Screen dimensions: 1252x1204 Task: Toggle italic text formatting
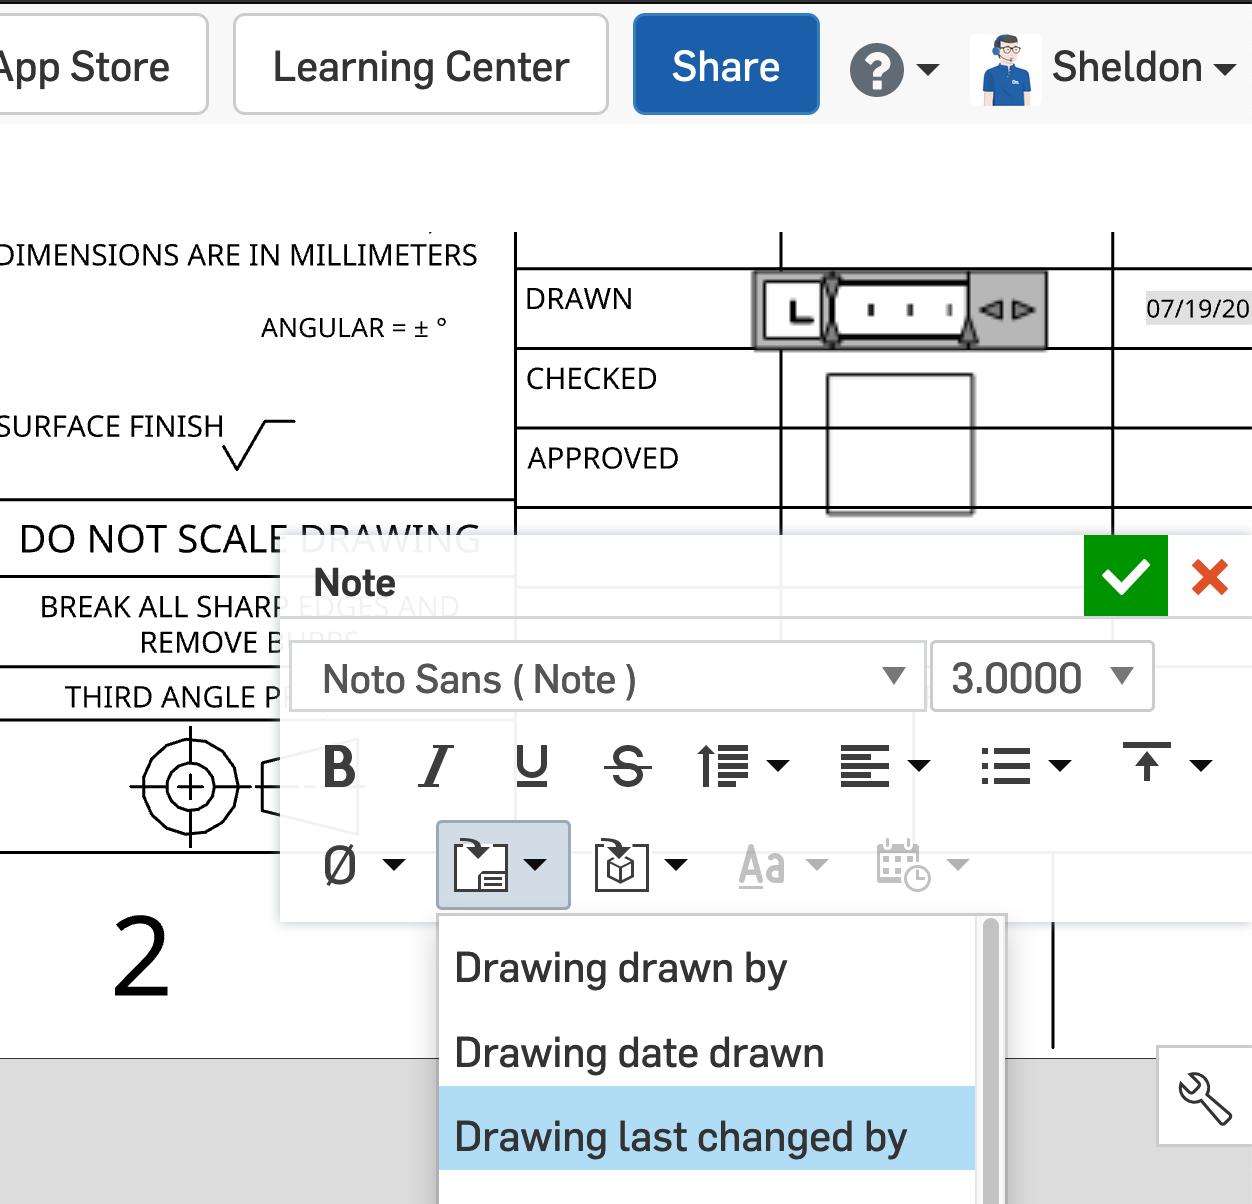point(435,767)
